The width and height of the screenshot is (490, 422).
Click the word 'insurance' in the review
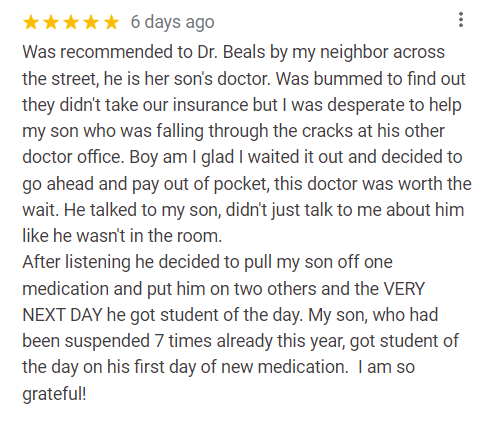[x=210, y=105]
